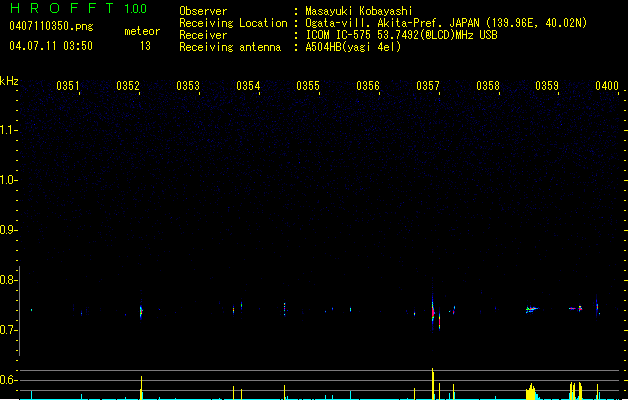This screenshot has height=400, width=629.
Task: Select antenna value A504HB(yagi 4el)
Action: point(353,47)
